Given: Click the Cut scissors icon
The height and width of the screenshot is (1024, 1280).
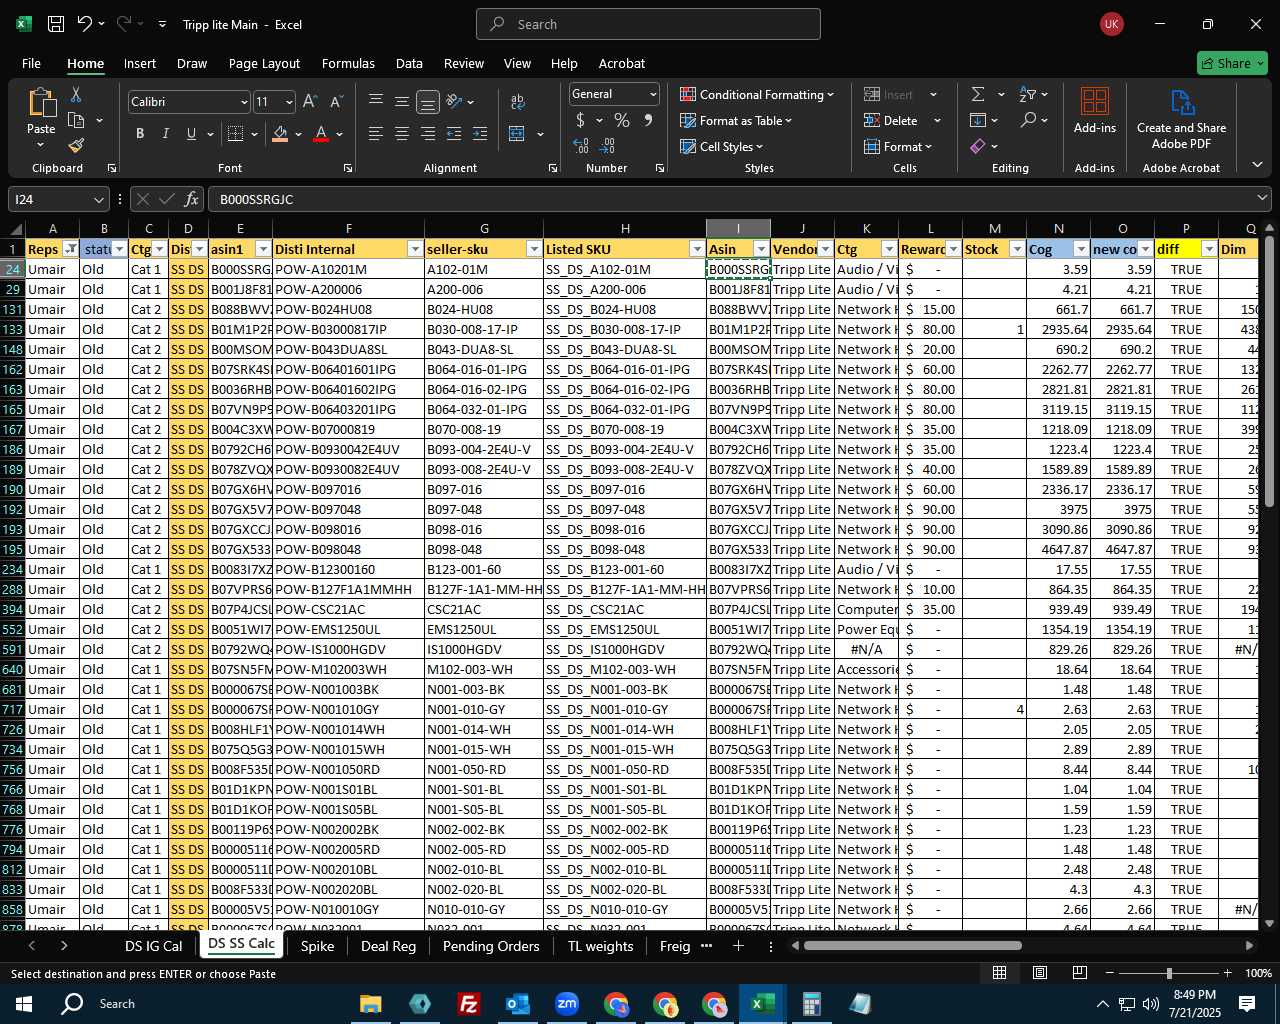Looking at the screenshot, I should point(76,94).
